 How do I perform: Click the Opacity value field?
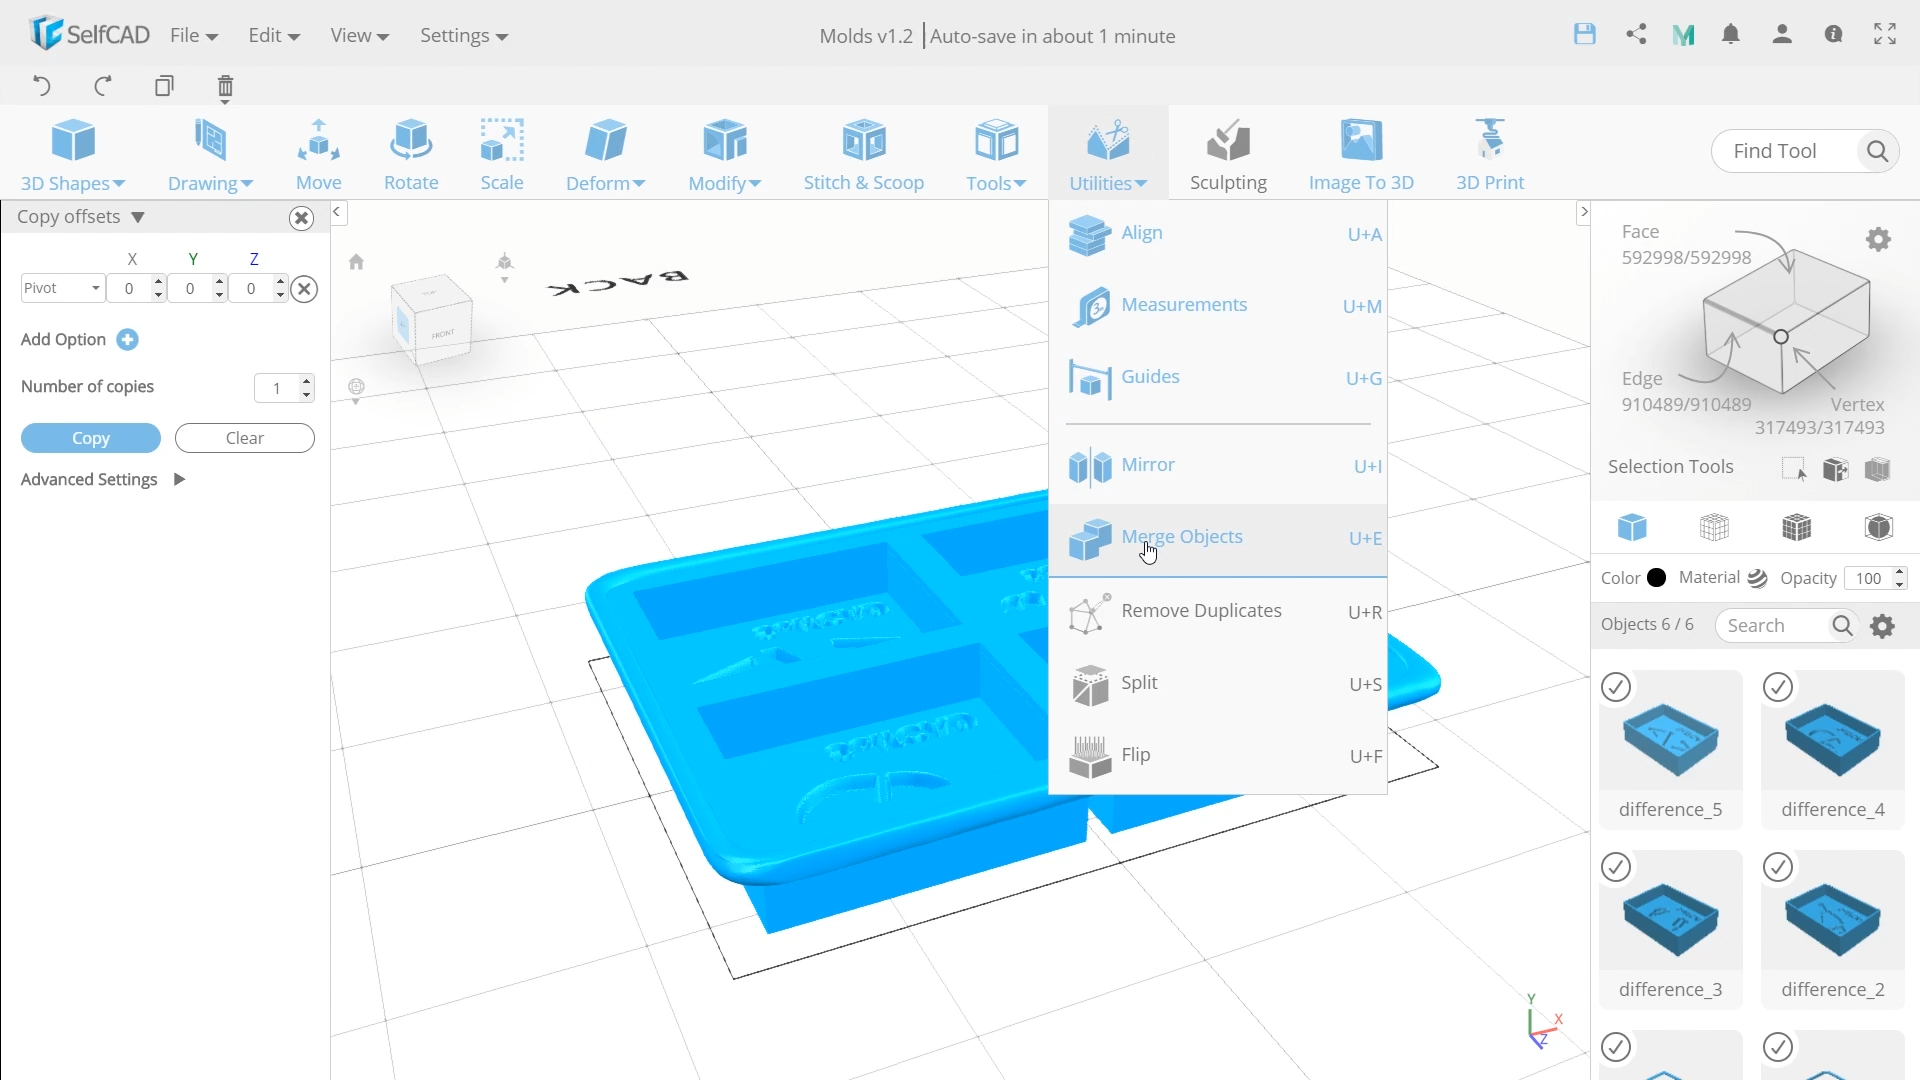[x=1868, y=578]
